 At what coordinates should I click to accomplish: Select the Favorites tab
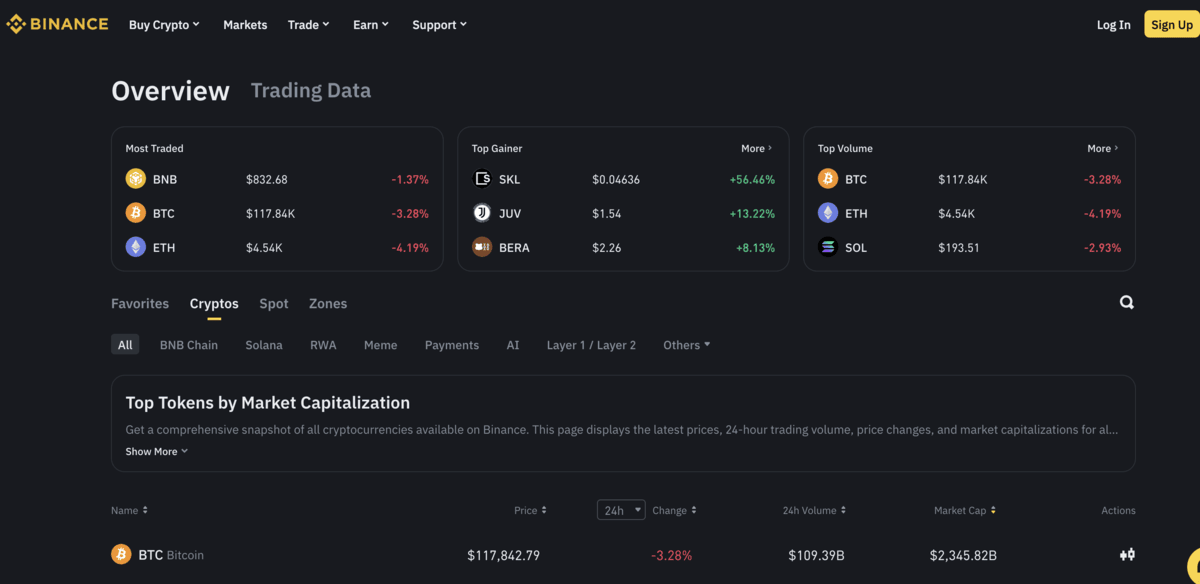tap(140, 303)
